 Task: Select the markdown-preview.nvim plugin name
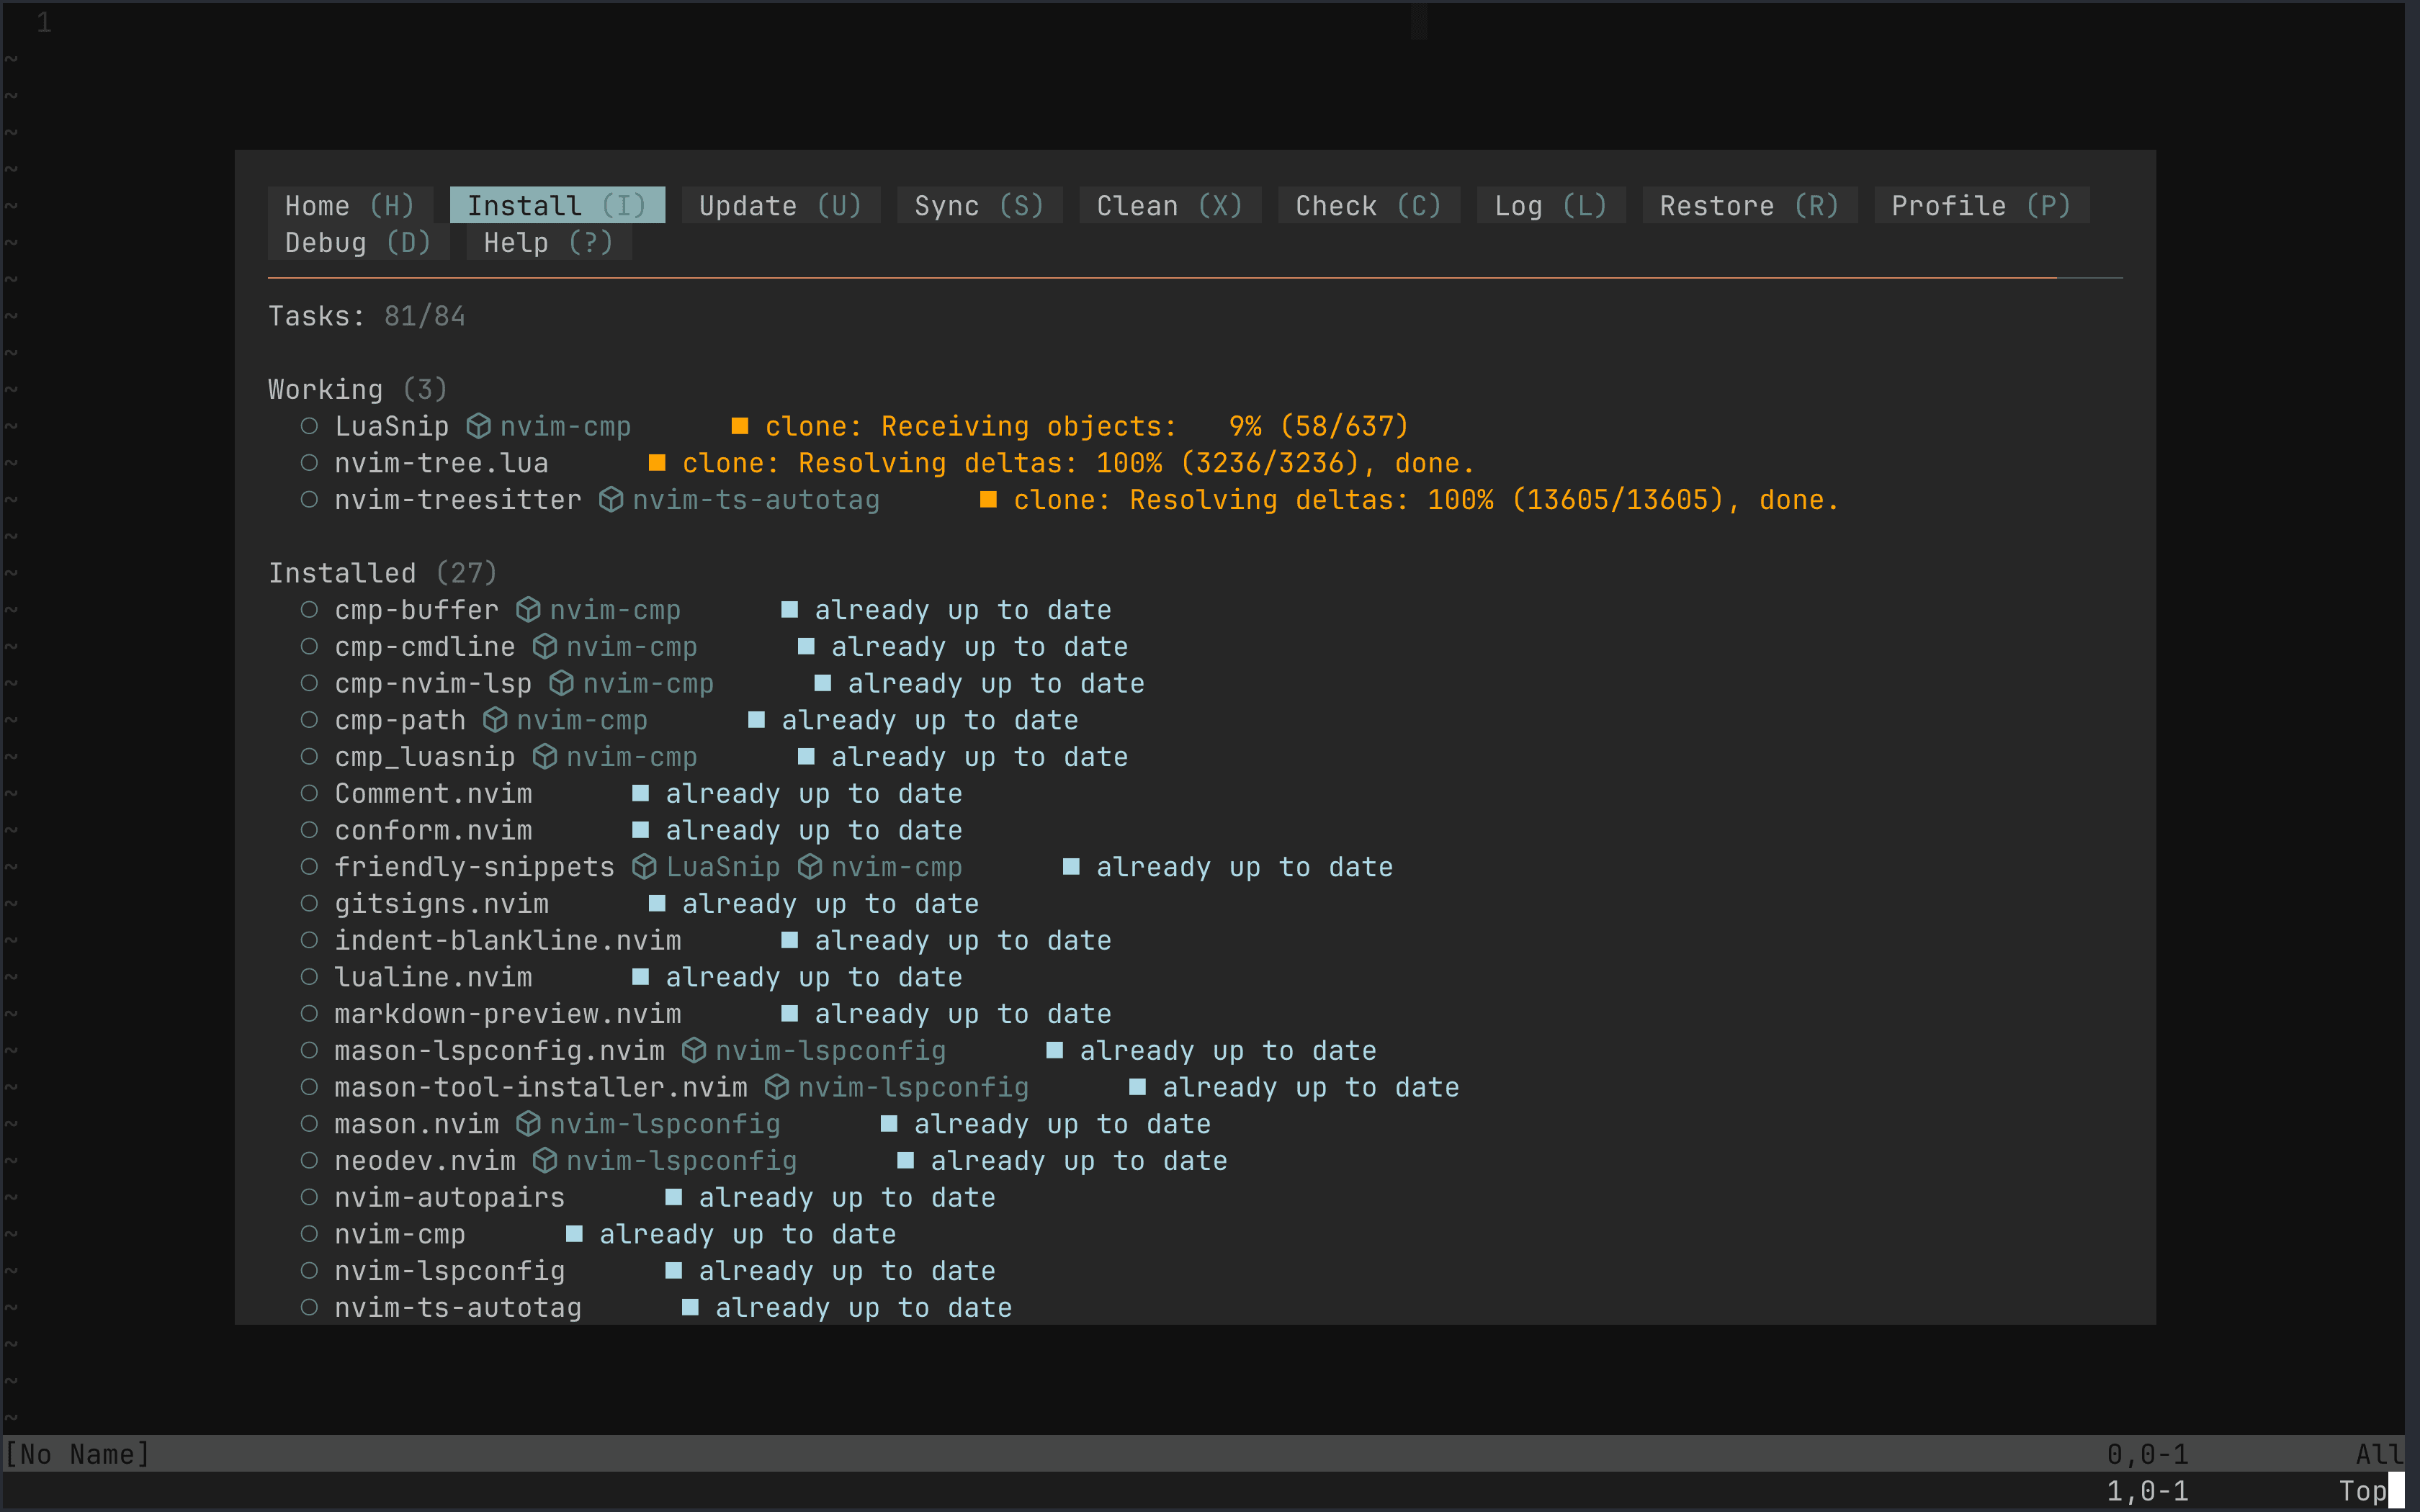coord(508,1015)
